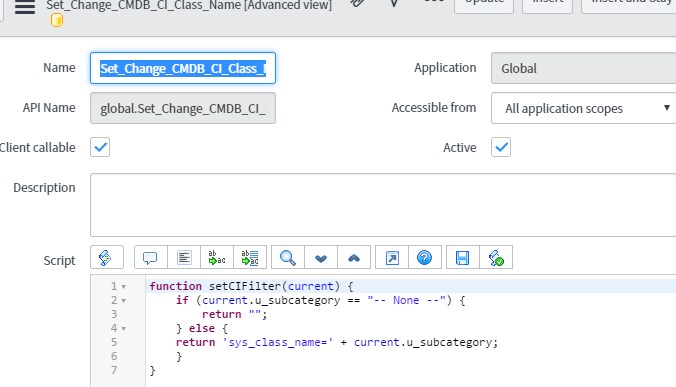Viewport: 676px width, 387px height.
Task: Uncheck the Active checkbox
Action: coord(501,147)
